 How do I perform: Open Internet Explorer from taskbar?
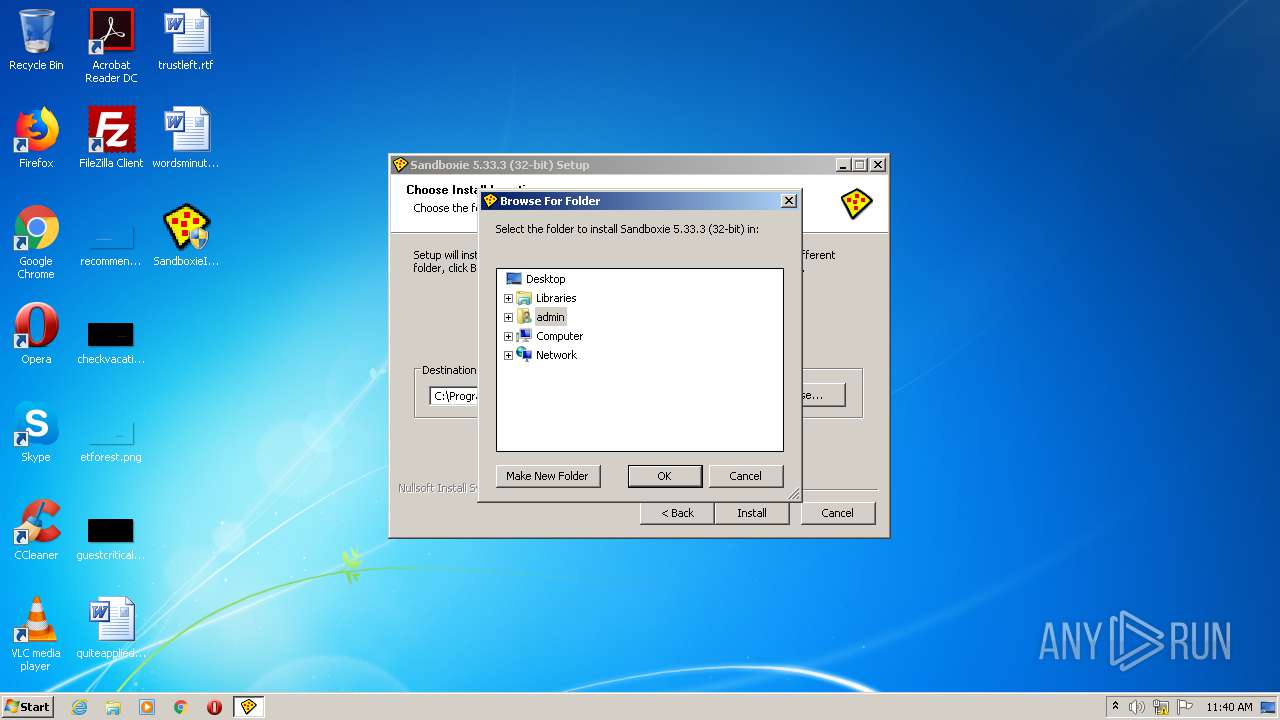[x=79, y=707]
